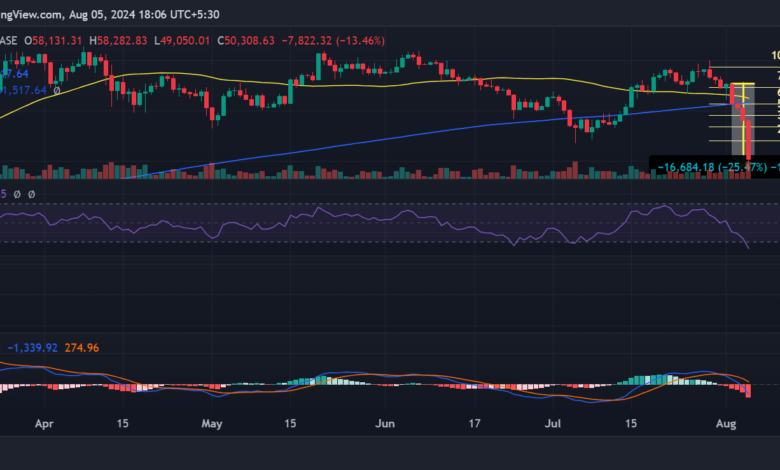Click the Apr label on time axis
780x470 pixels.
click(44, 424)
